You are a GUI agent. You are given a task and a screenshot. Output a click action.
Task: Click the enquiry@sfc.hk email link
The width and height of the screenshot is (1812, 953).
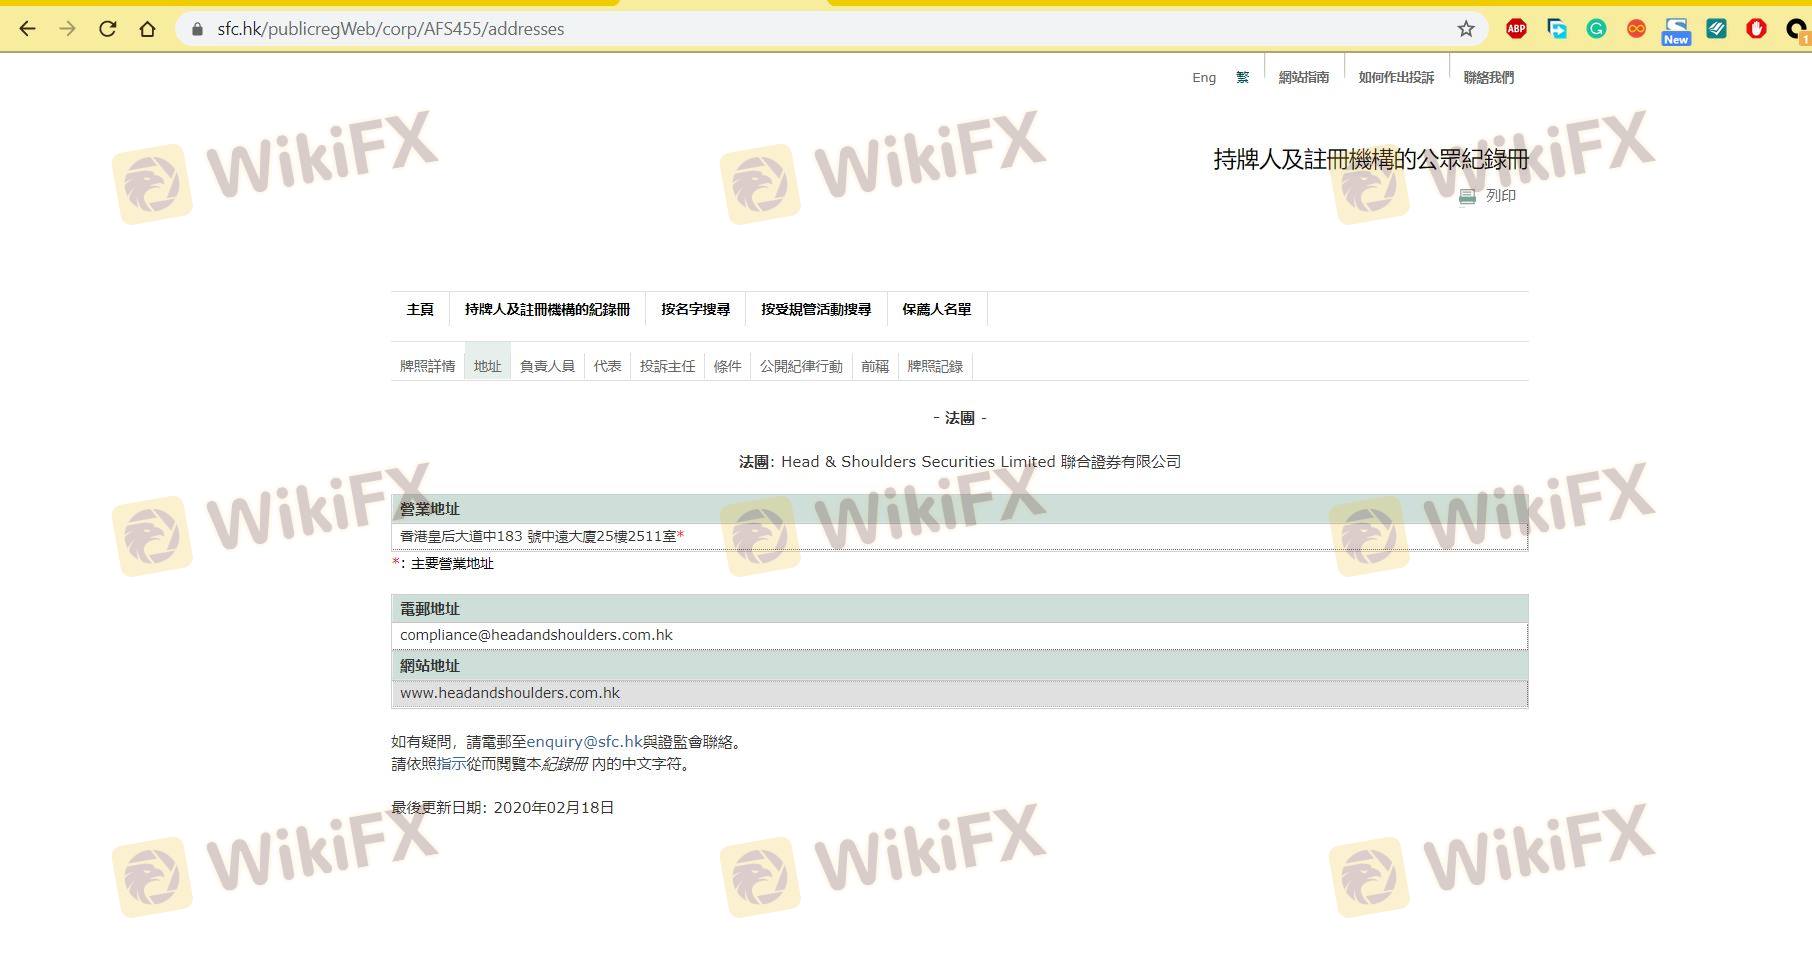584,742
